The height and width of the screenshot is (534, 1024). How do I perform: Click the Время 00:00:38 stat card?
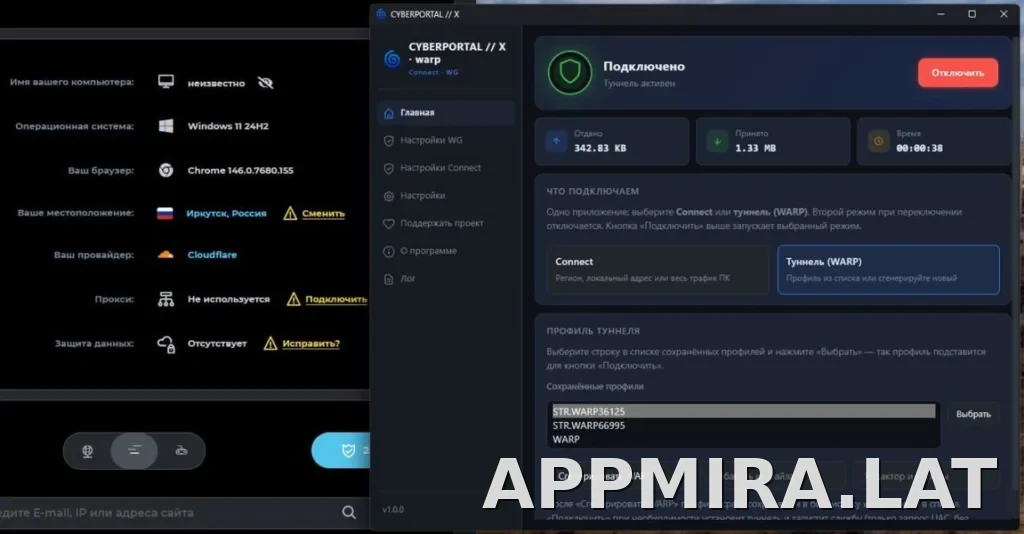point(934,141)
